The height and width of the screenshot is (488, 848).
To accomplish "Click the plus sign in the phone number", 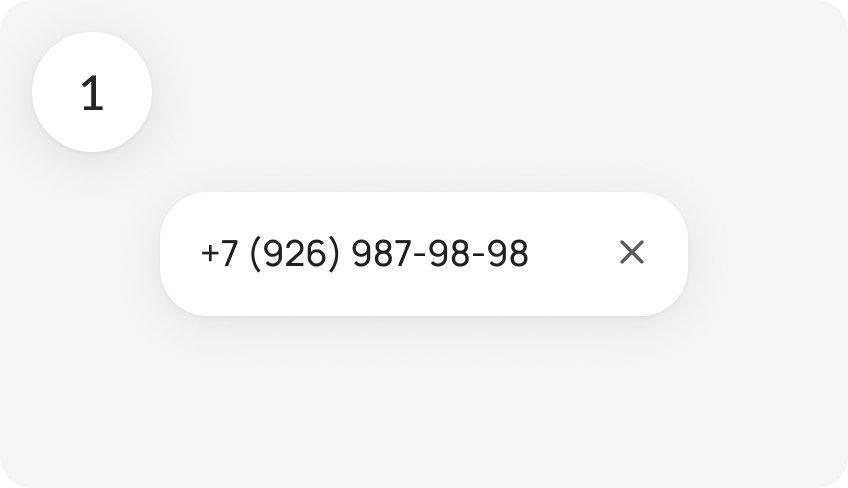I will [x=209, y=253].
